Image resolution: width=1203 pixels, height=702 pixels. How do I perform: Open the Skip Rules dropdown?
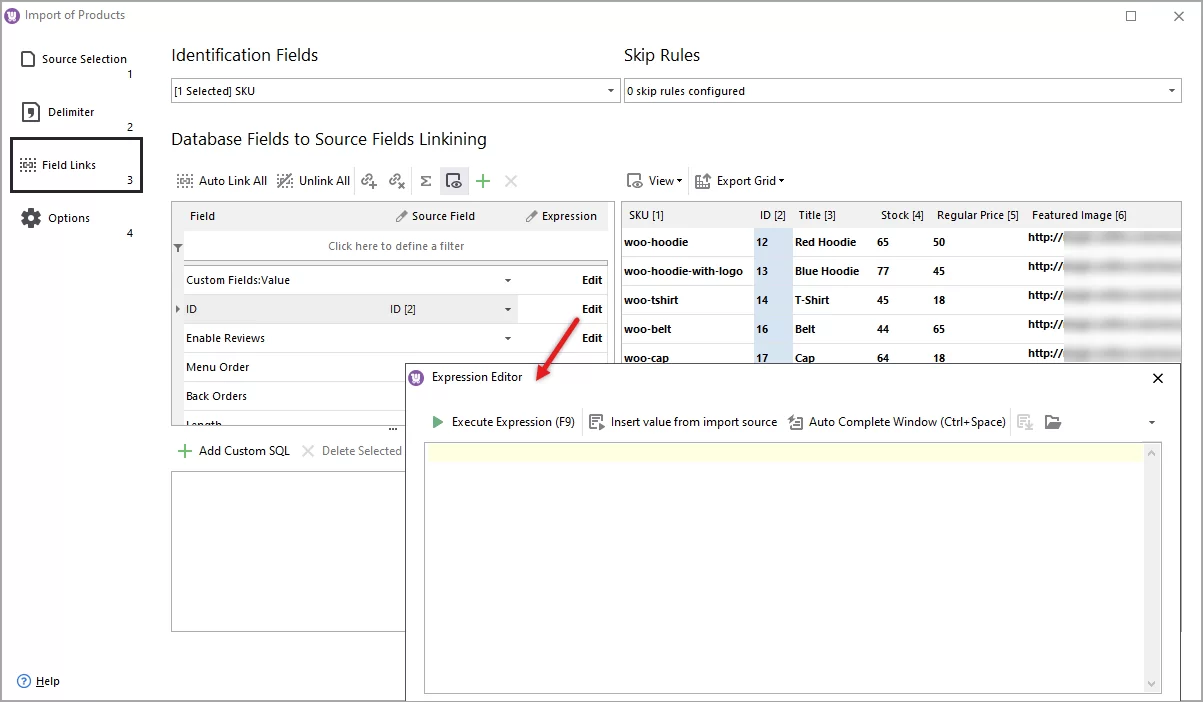tap(1171, 90)
